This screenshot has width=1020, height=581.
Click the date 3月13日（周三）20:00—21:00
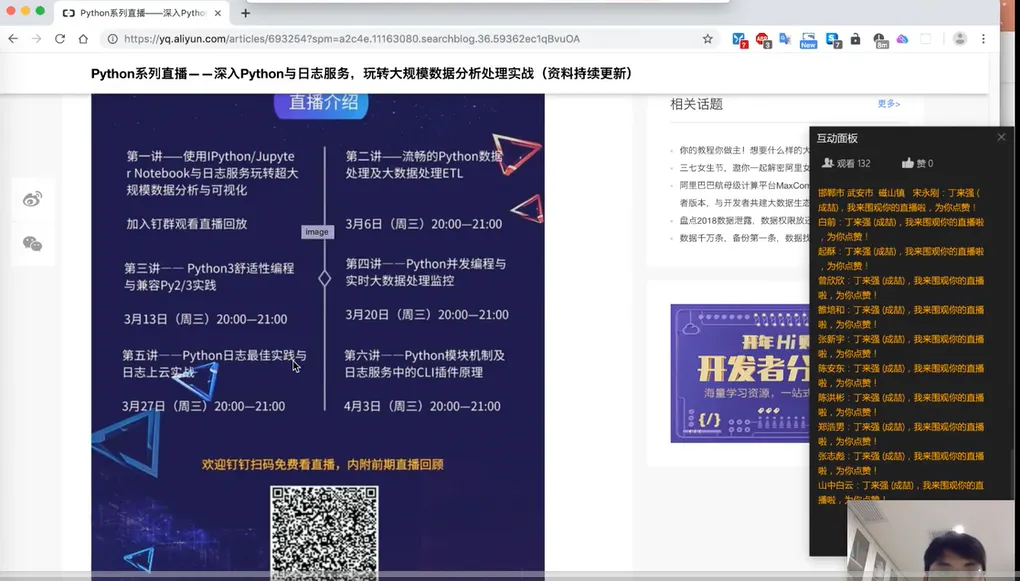point(206,319)
